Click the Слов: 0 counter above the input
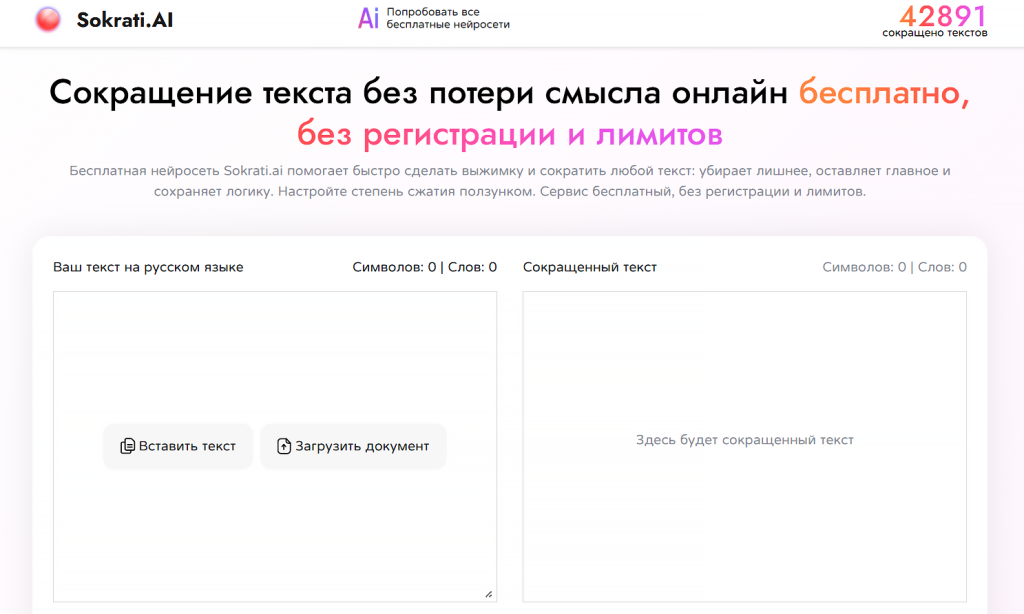The width and height of the screenshot is (1024, 614). (471, 266)
